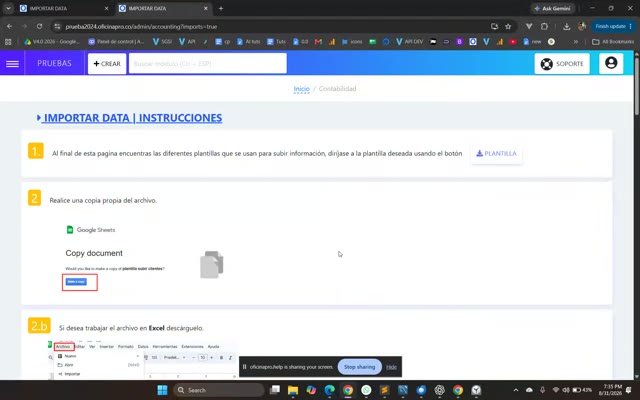Screen dimensions: 640x400
Task: Open the tab search dropdown chevron
Action: pos(8,8)
